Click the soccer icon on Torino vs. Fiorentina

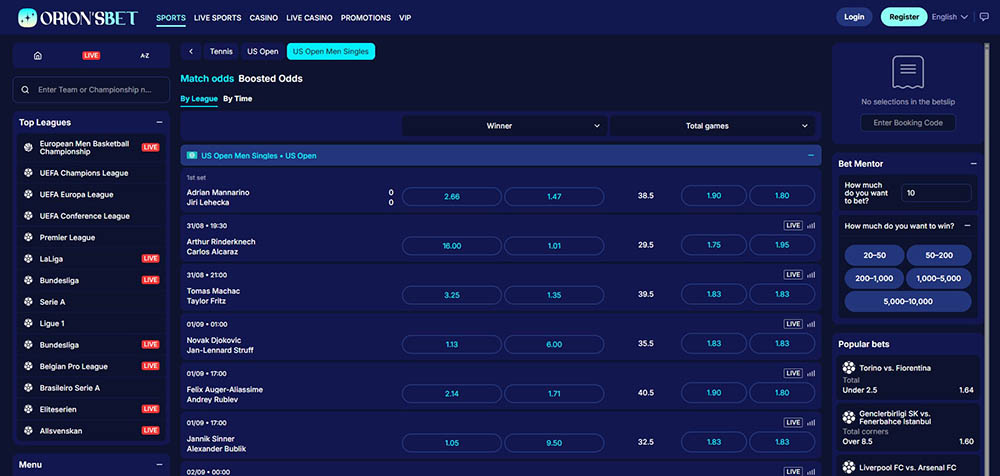point(848,368)
